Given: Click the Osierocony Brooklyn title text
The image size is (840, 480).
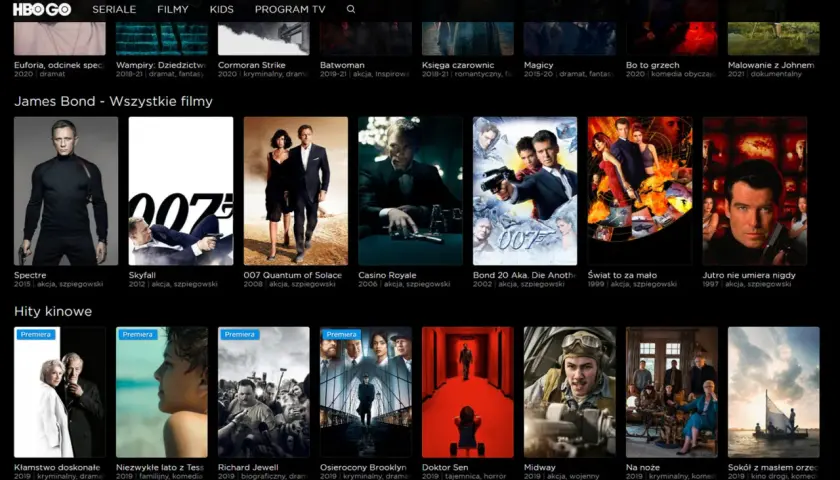Looking at the screenshot, I should point(363,467).
